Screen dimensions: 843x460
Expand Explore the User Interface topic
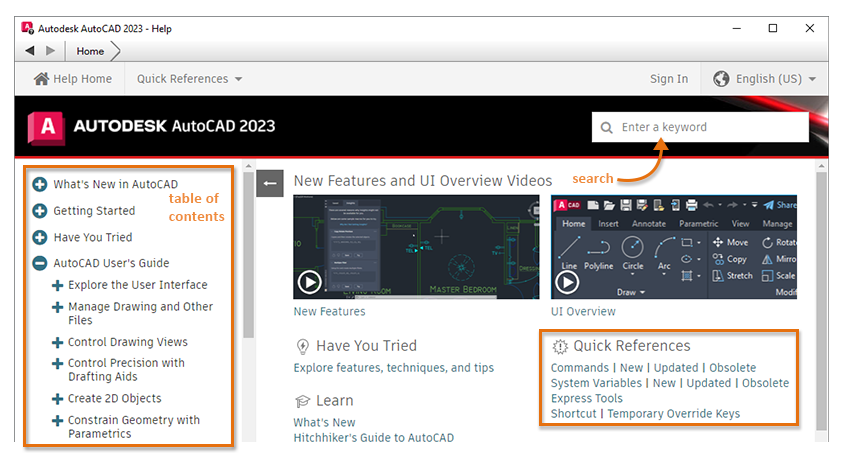tap(57, 285)
